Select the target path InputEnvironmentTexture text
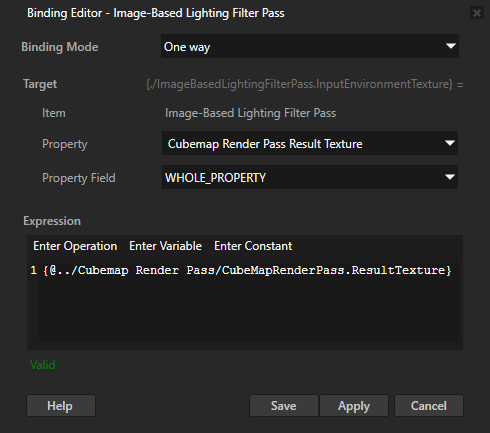The width and height of the screenshot is (490, 433). tap(304, 84)
